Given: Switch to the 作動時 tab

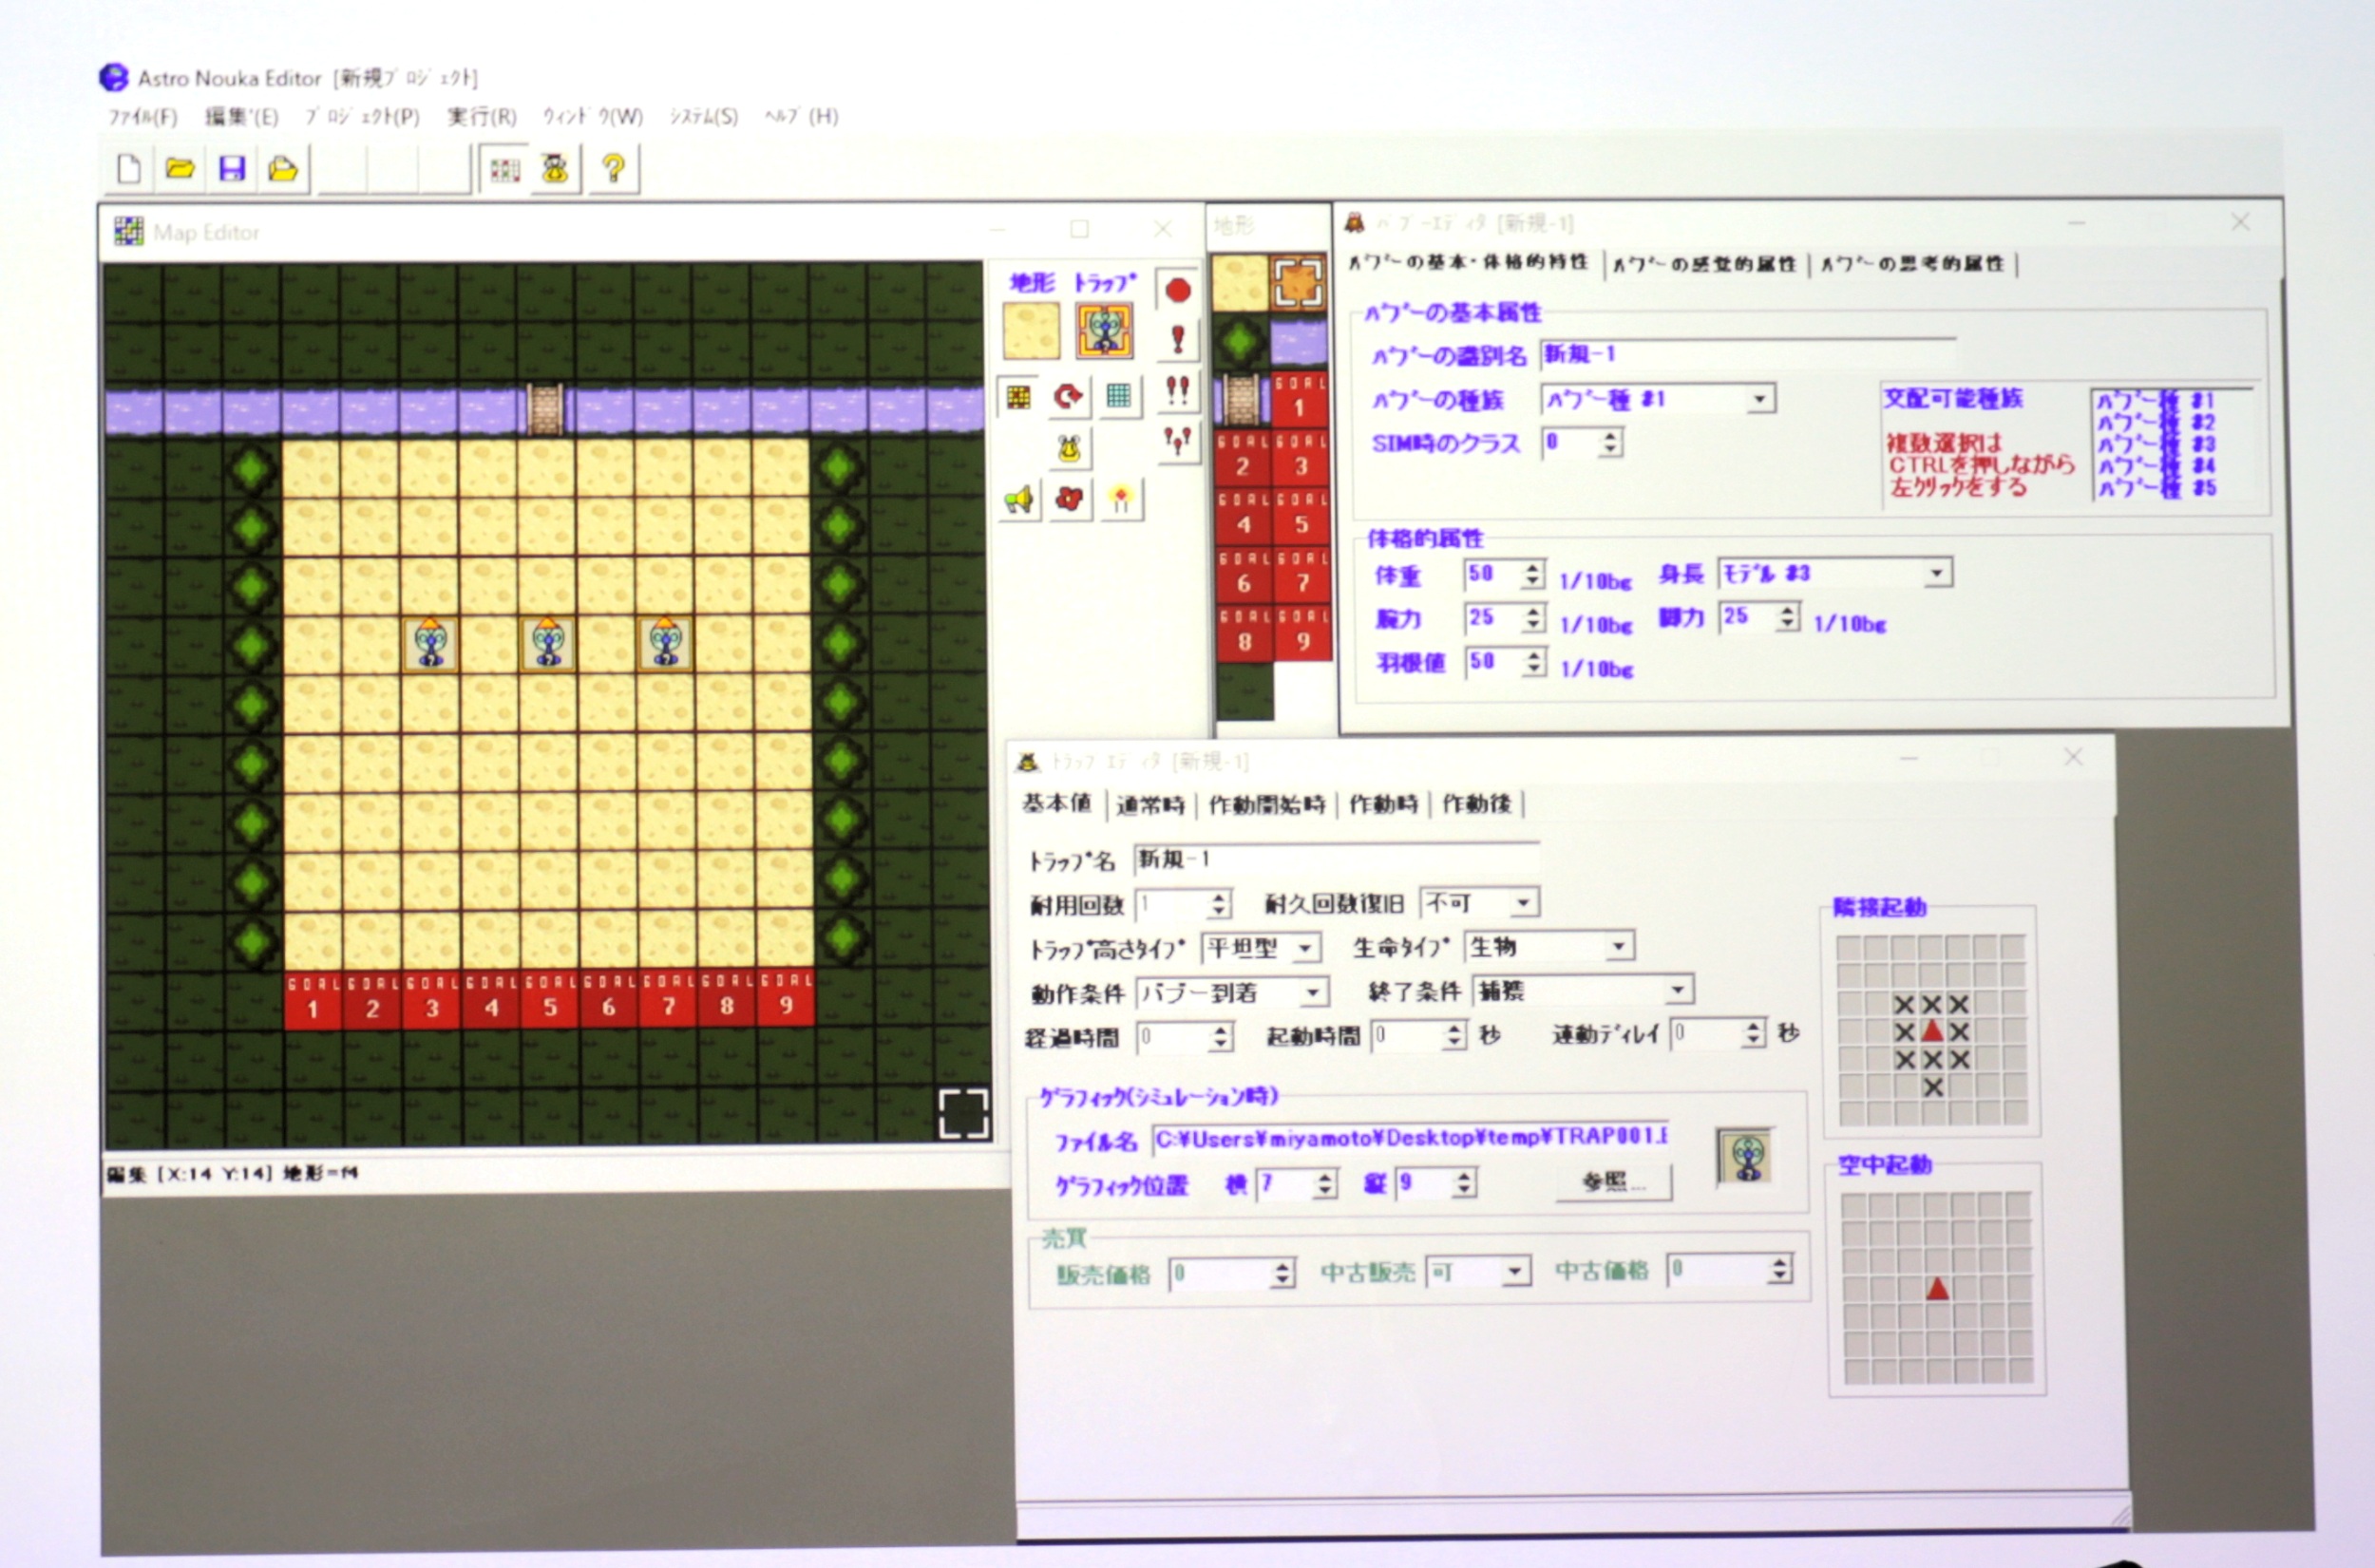Looking at the screenshot, I should tap(1384, 804).
